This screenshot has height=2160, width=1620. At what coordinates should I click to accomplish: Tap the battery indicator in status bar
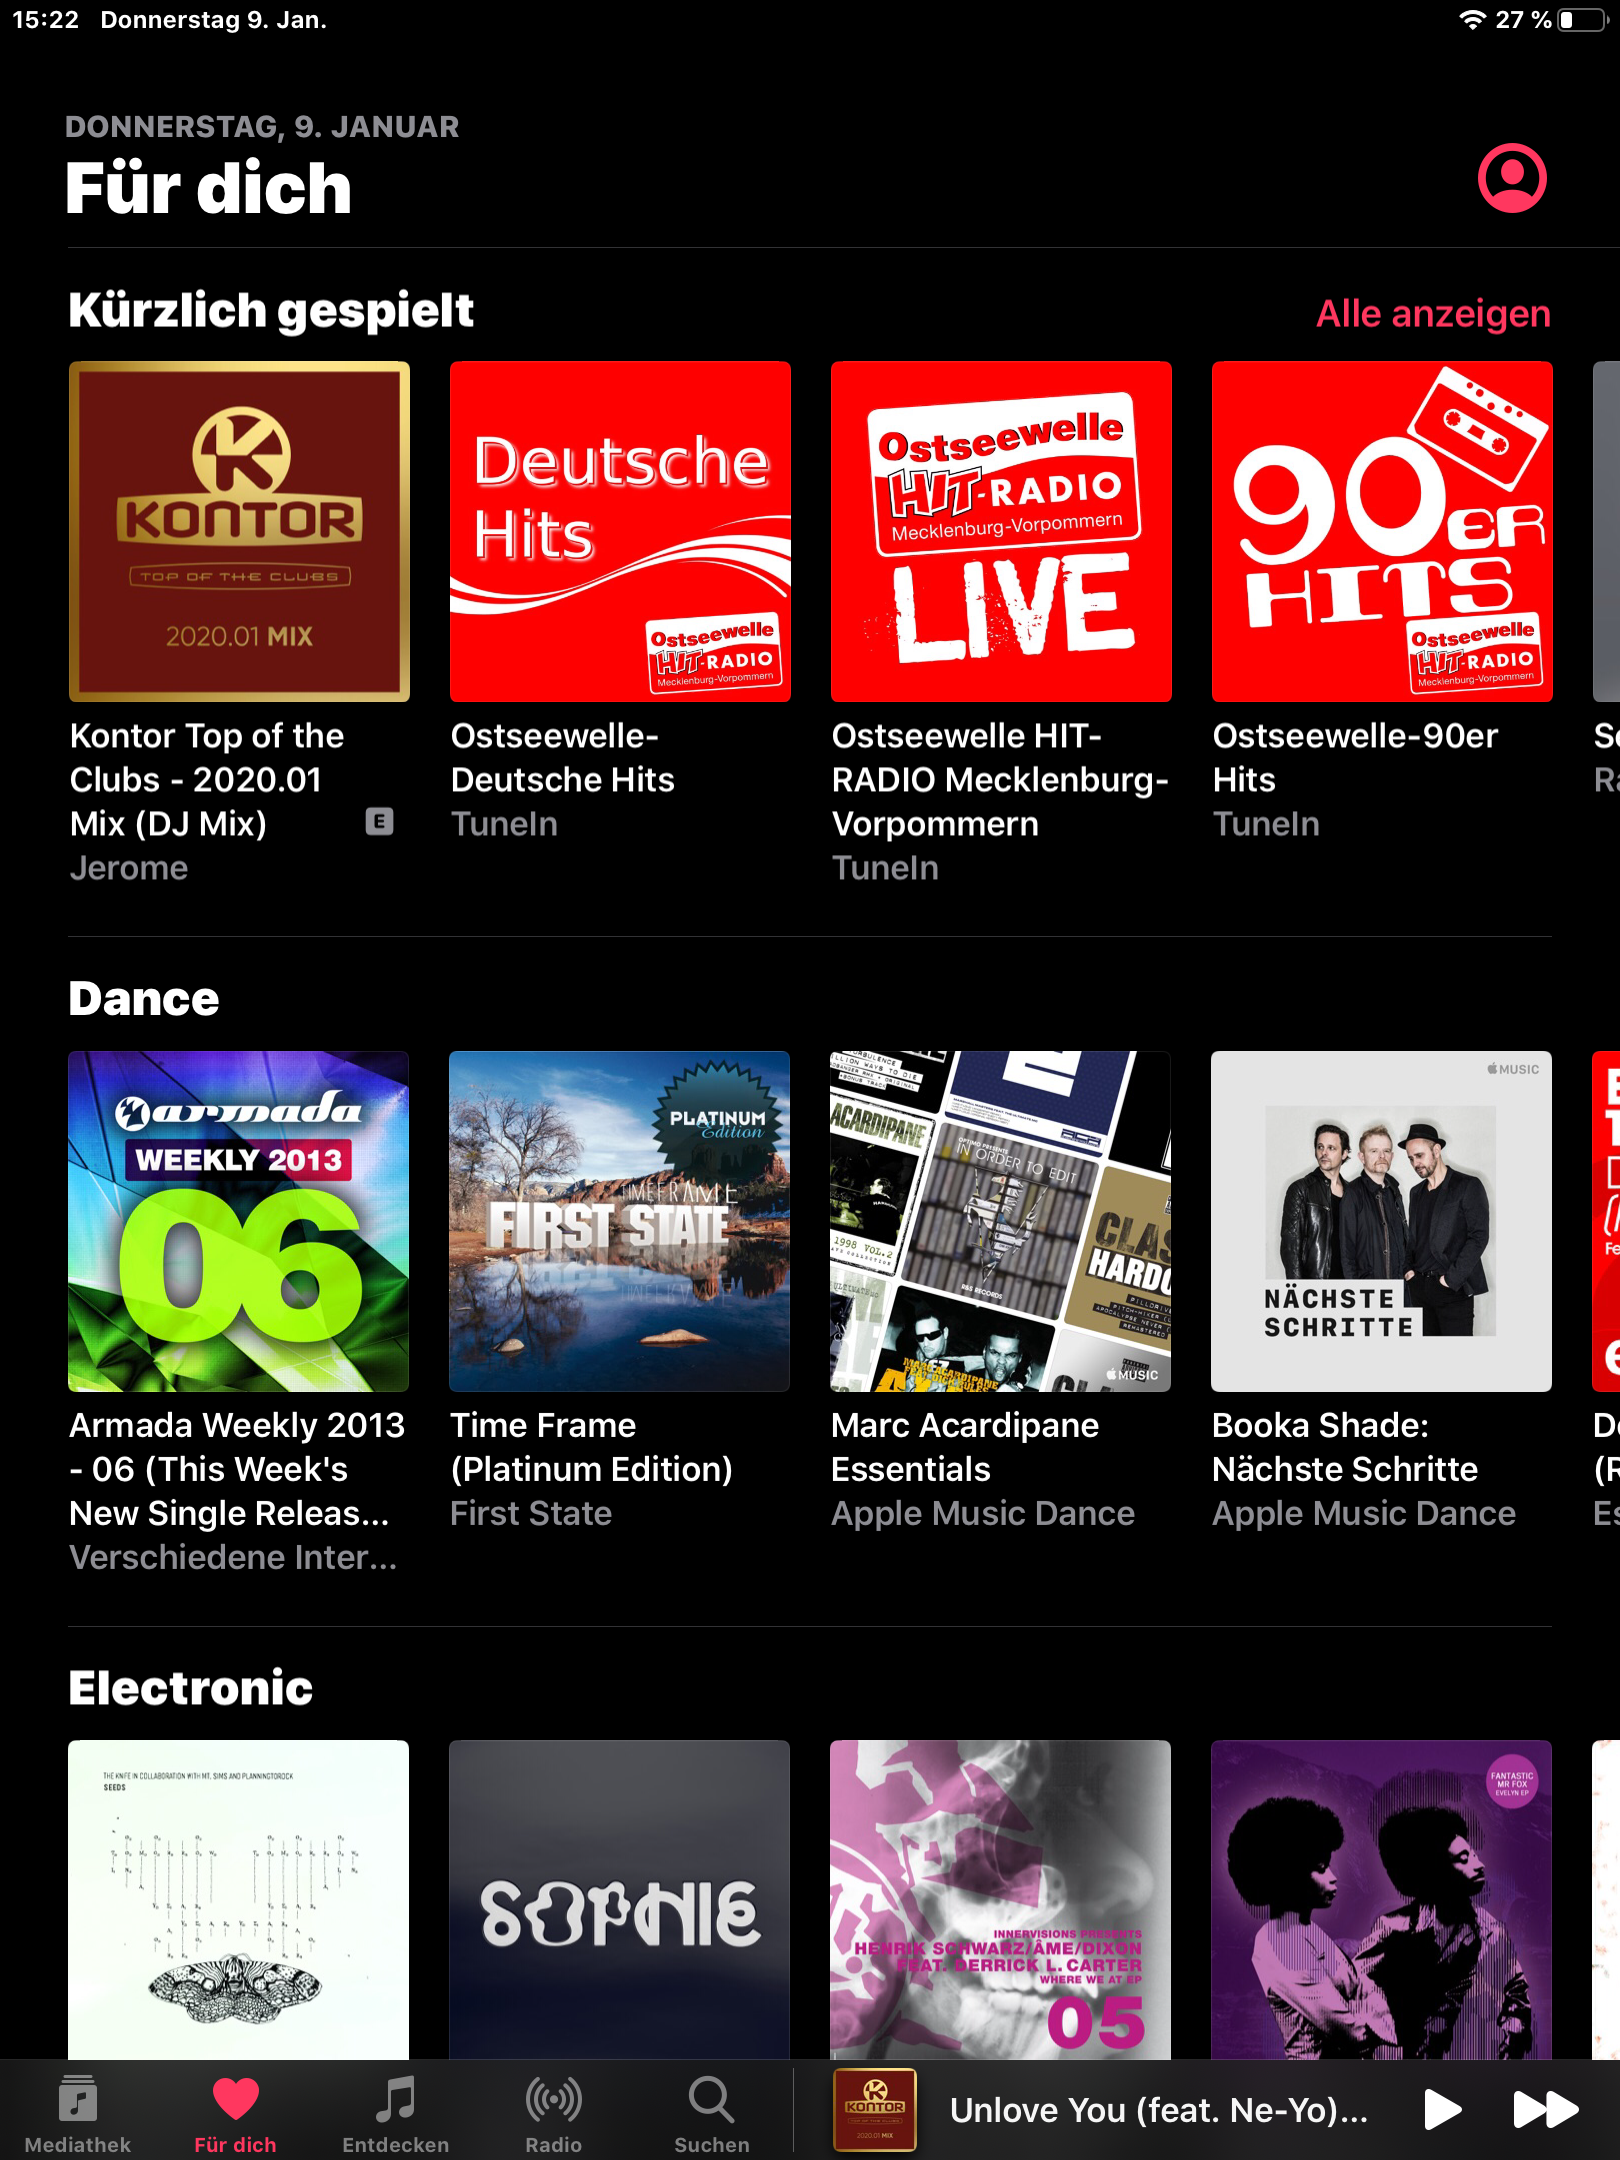1581,20
